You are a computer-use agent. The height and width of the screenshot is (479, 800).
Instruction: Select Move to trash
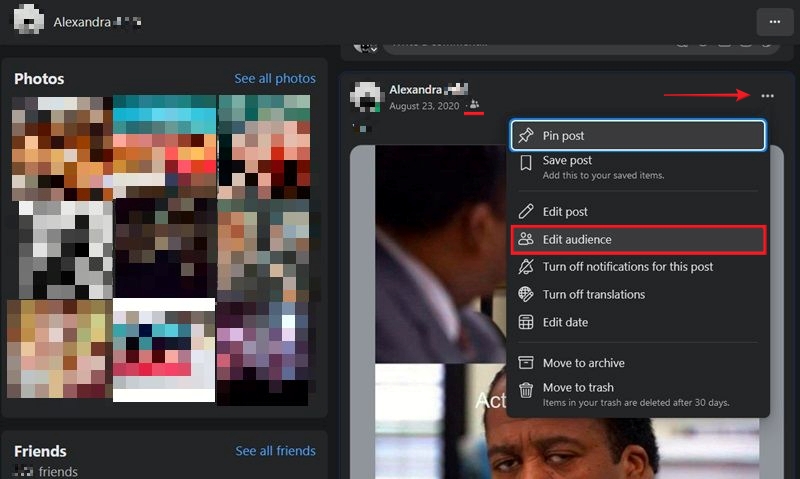(x=638, y=394)
